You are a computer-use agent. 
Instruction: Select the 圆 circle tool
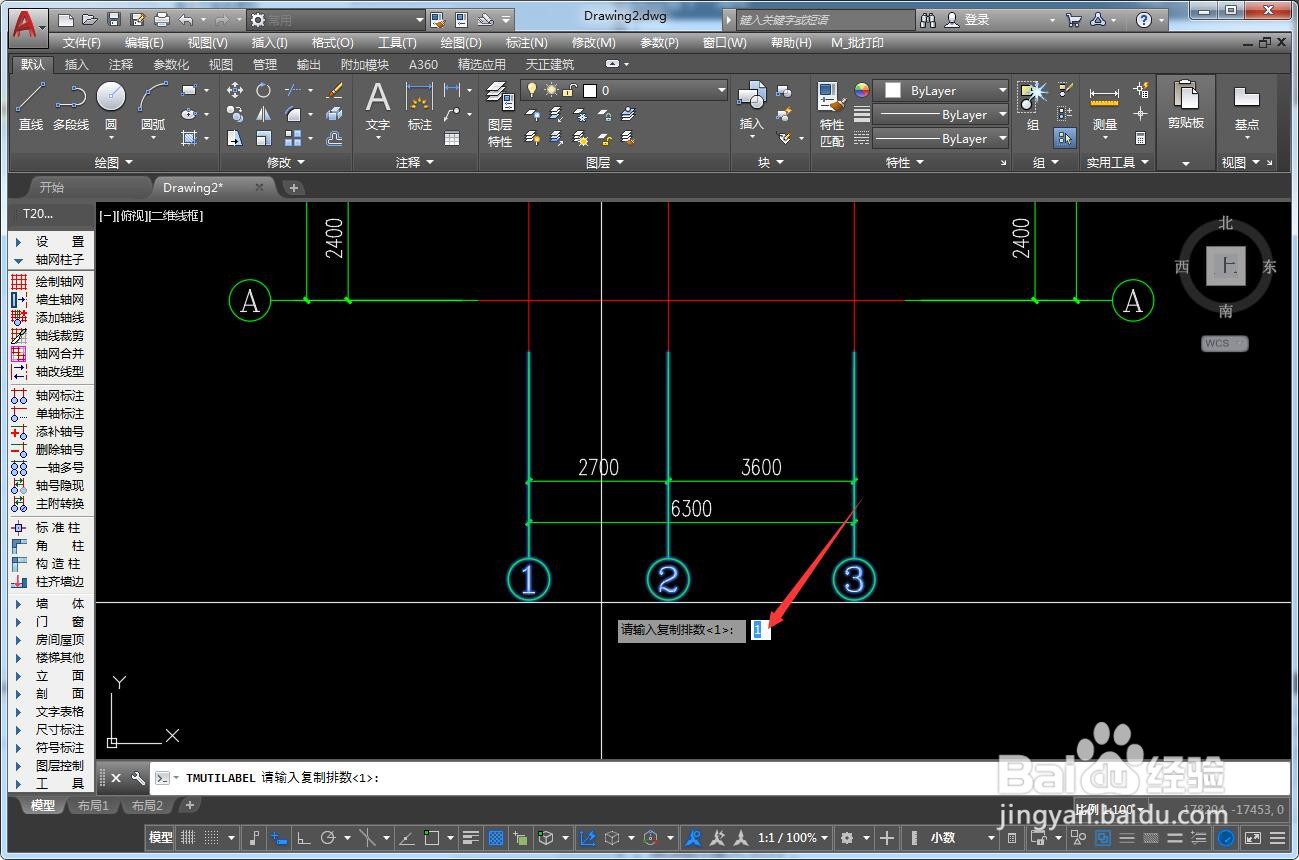click(111, 107)
